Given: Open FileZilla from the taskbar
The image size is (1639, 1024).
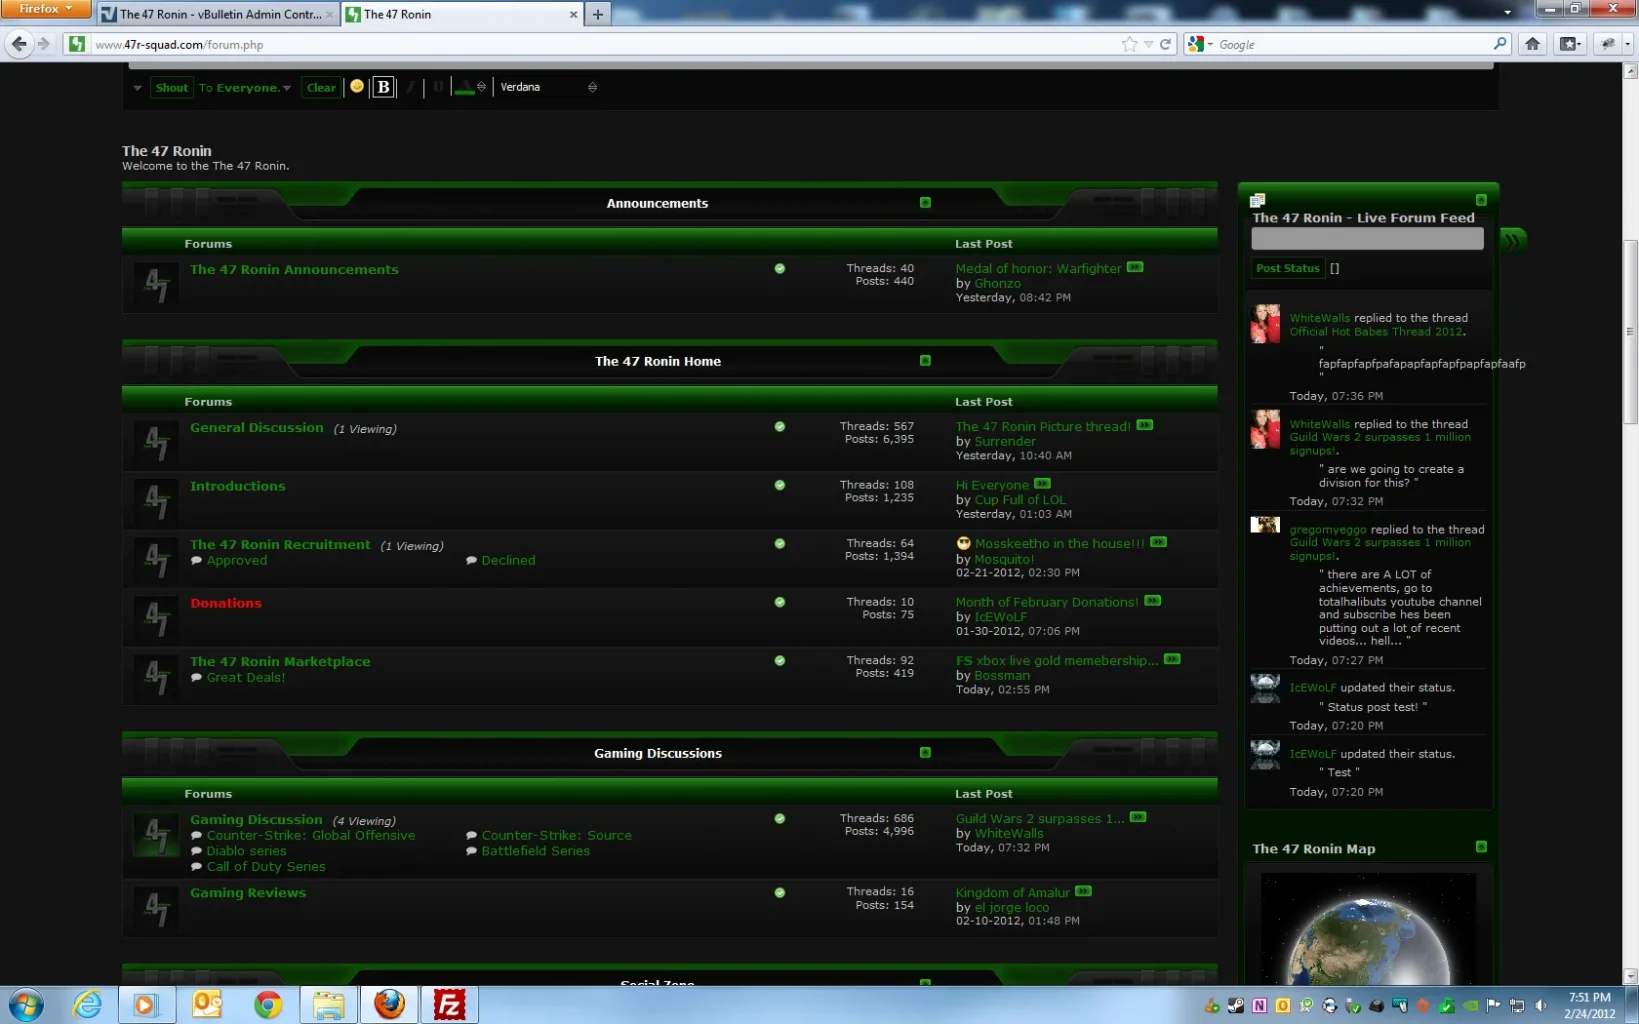Looking at the screenshot, I should [449, 1004].
